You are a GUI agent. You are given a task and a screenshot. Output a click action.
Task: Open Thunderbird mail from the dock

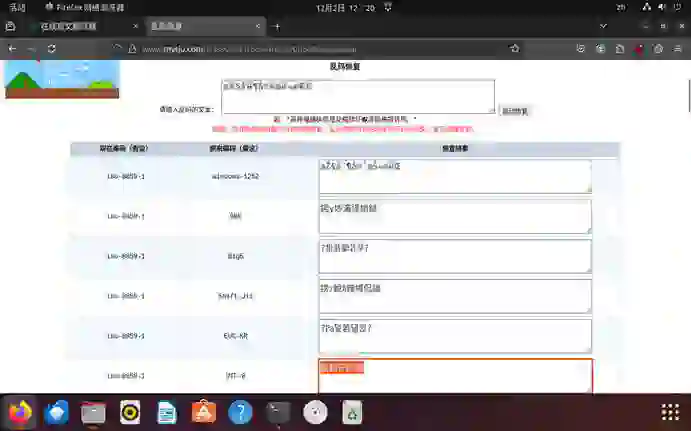tap(57, 412)
